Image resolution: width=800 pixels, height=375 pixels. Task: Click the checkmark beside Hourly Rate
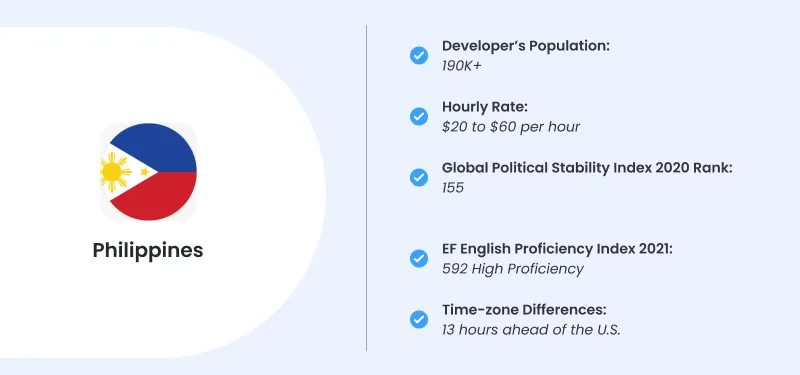click(419, 116)
